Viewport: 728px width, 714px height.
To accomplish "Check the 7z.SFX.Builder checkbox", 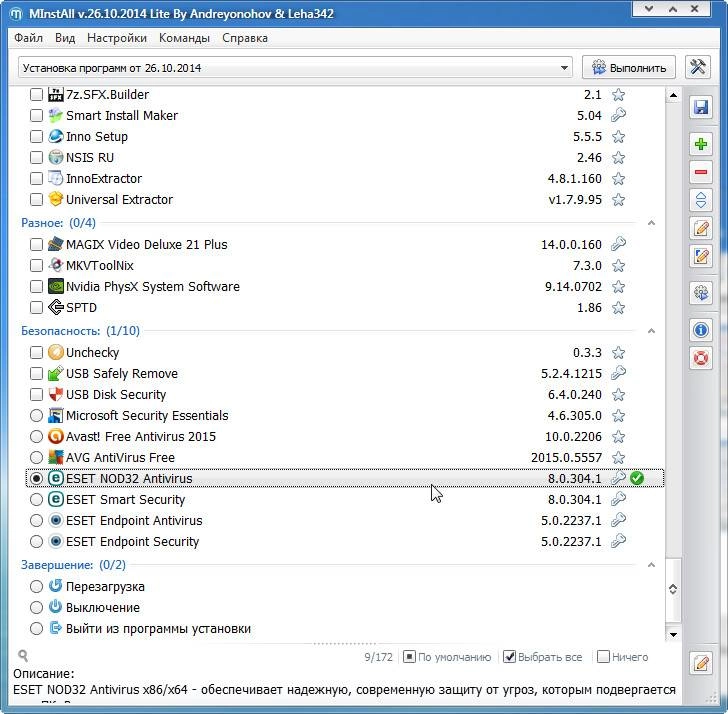I will (36, 95).
